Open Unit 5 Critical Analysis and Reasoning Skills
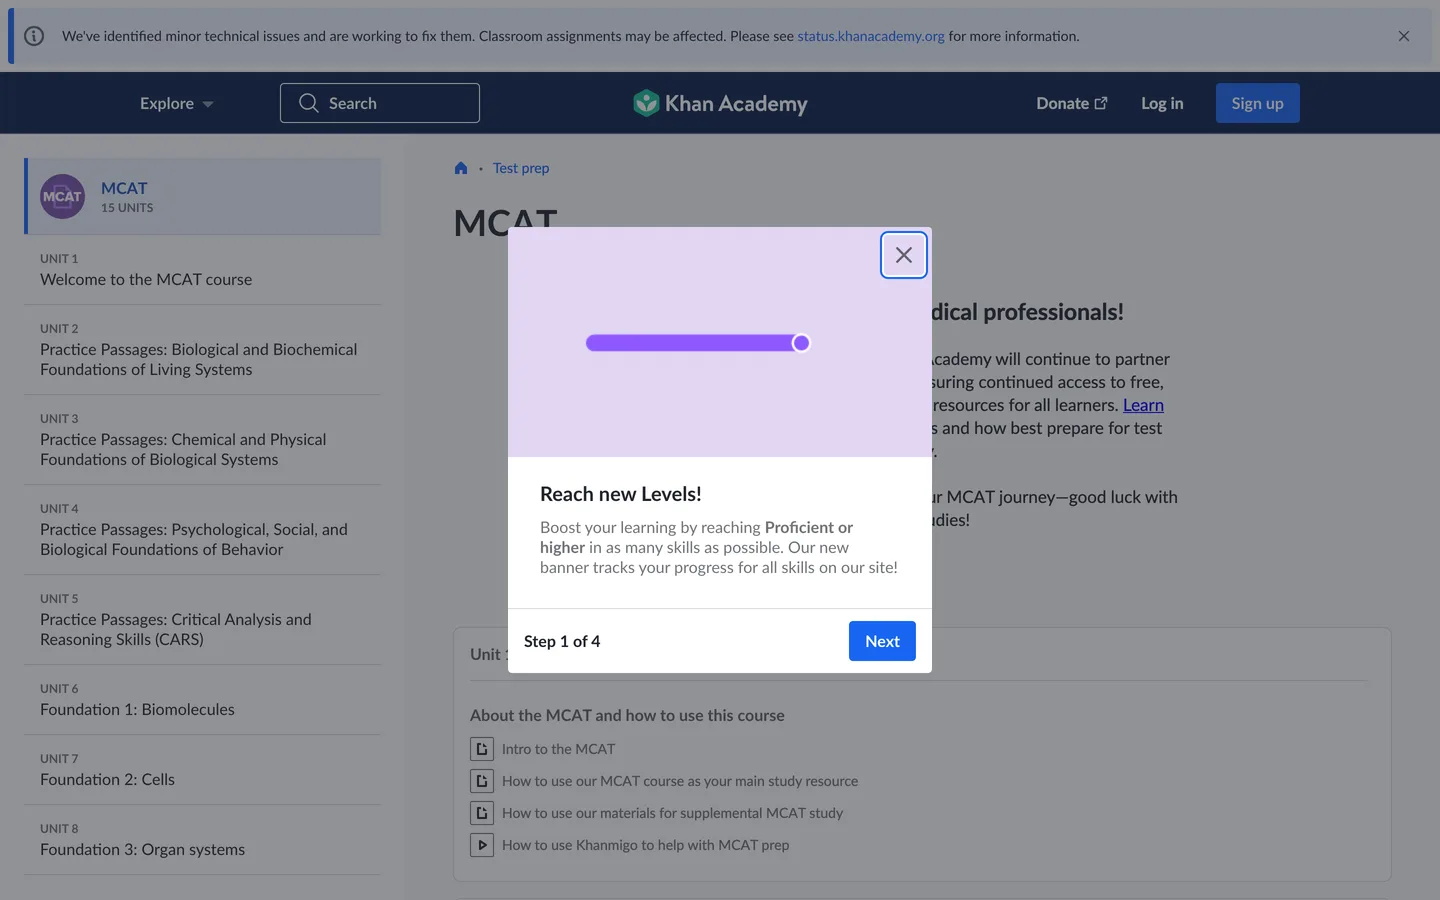Image resolution: width=1440 pixels, height=900 pixels. [202, 620]
